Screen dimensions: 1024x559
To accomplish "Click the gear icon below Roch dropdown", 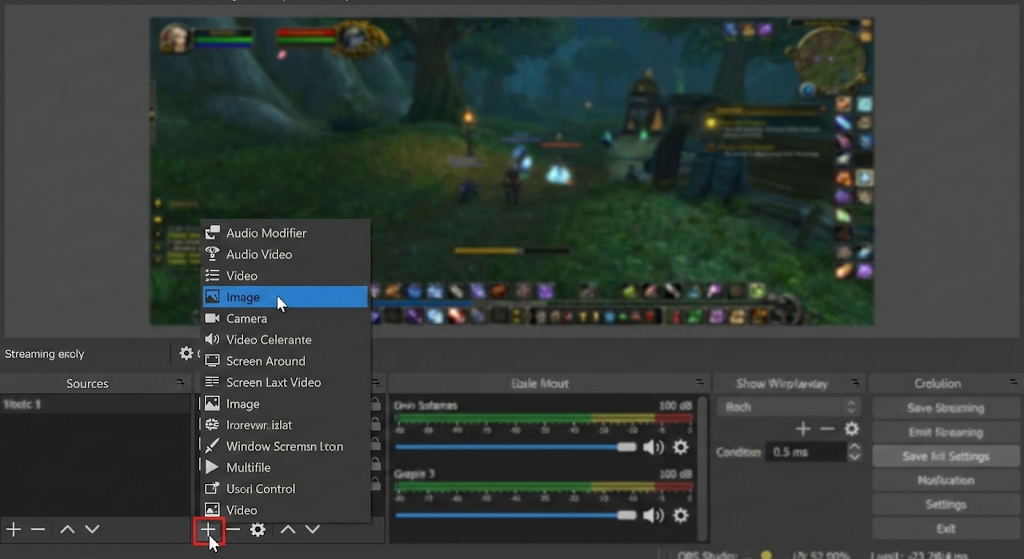I will (x=851, y=429).
